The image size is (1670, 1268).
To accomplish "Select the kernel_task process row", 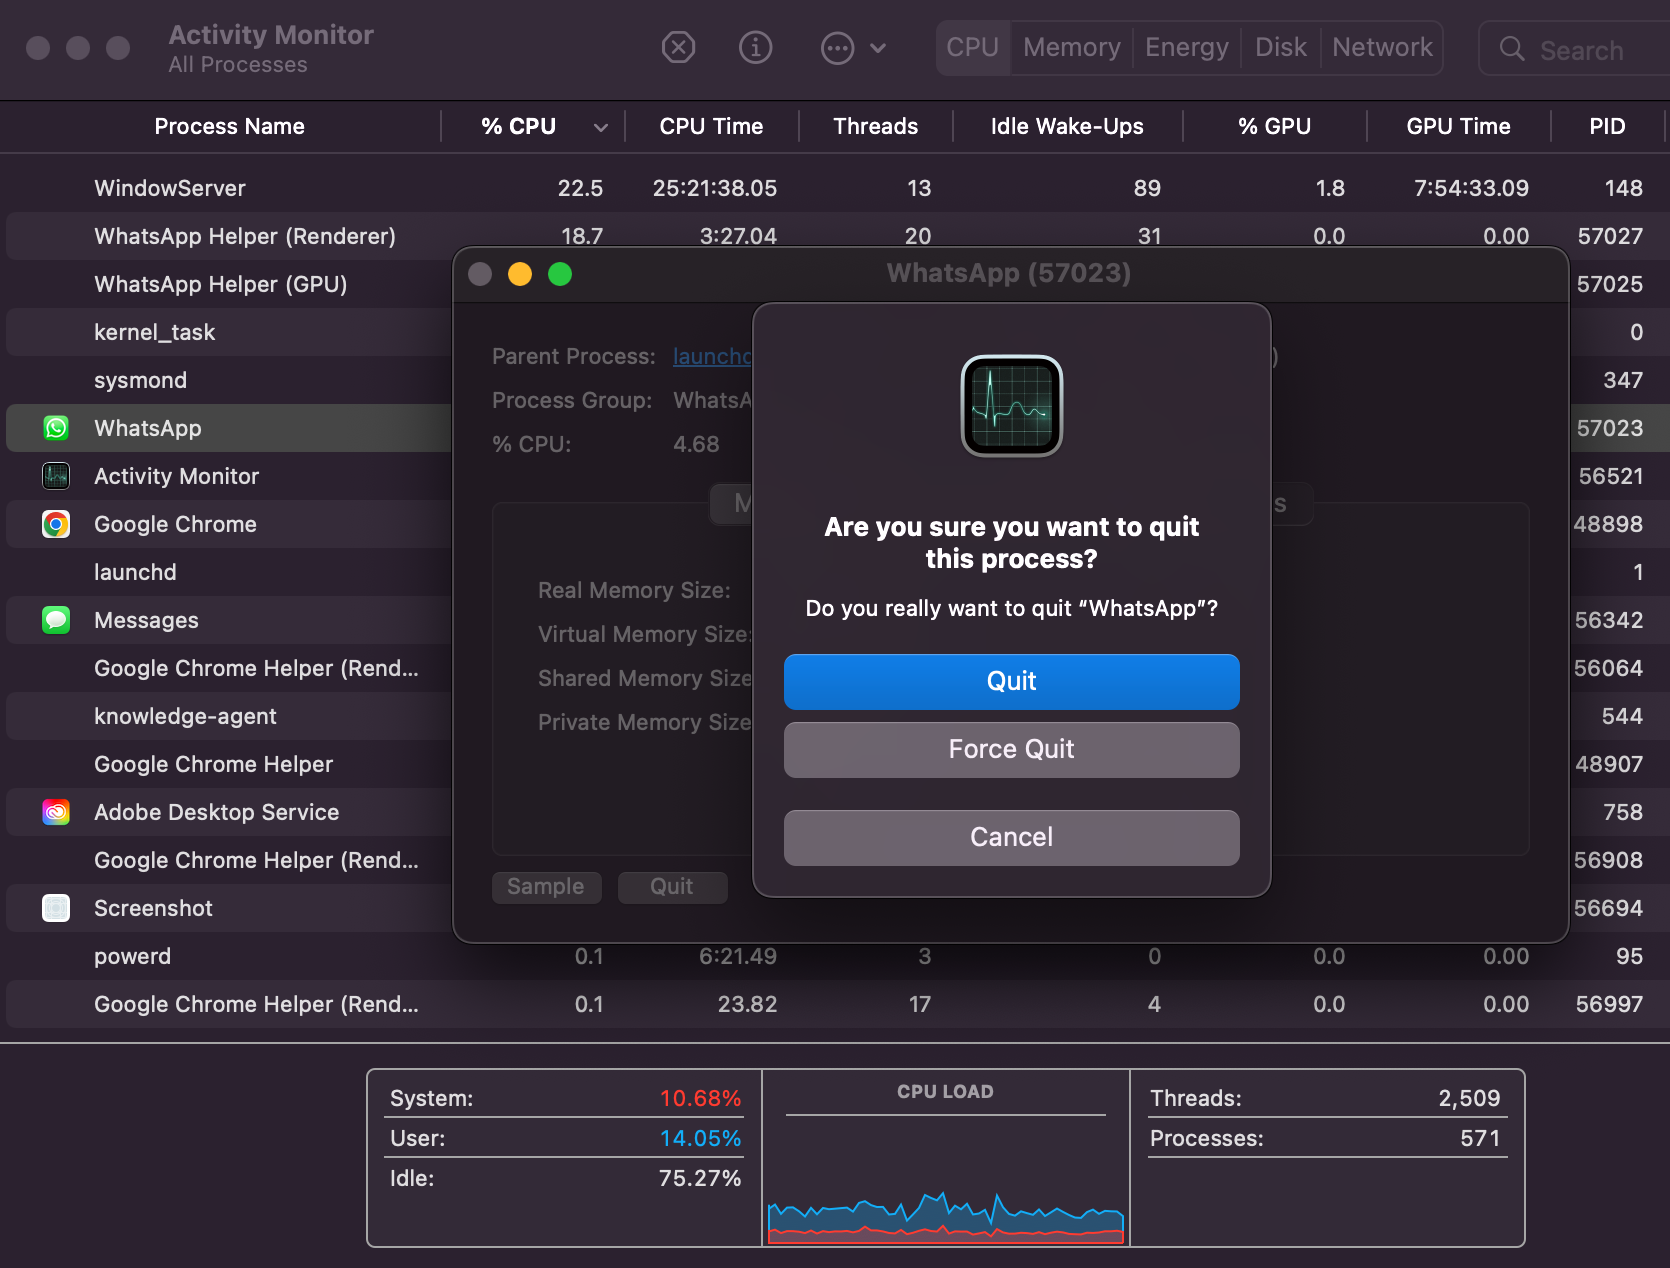I will 228,332.
